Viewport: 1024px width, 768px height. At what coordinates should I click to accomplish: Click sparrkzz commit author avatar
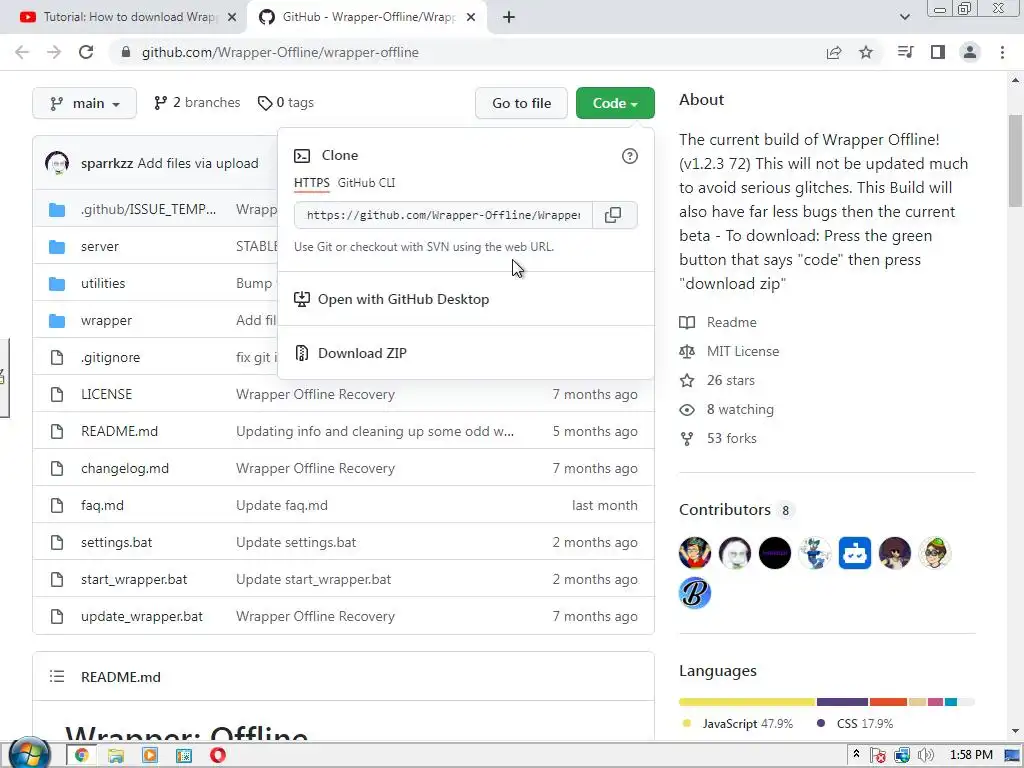[x=57, y=163]
